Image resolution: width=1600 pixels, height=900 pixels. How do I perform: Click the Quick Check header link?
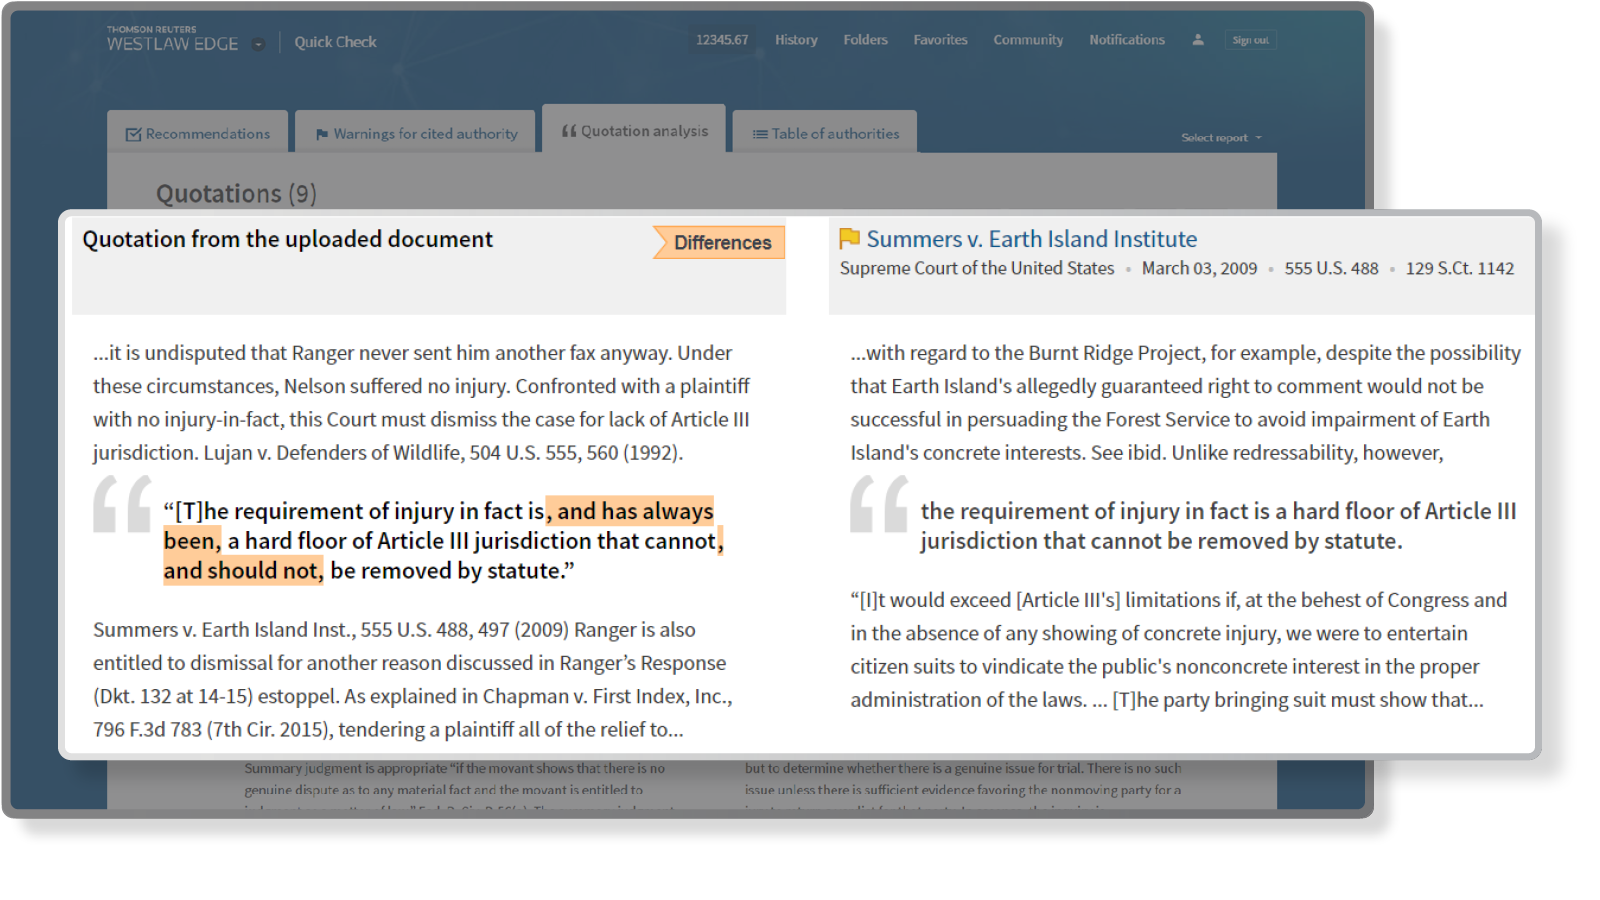(x=335, y=42)
